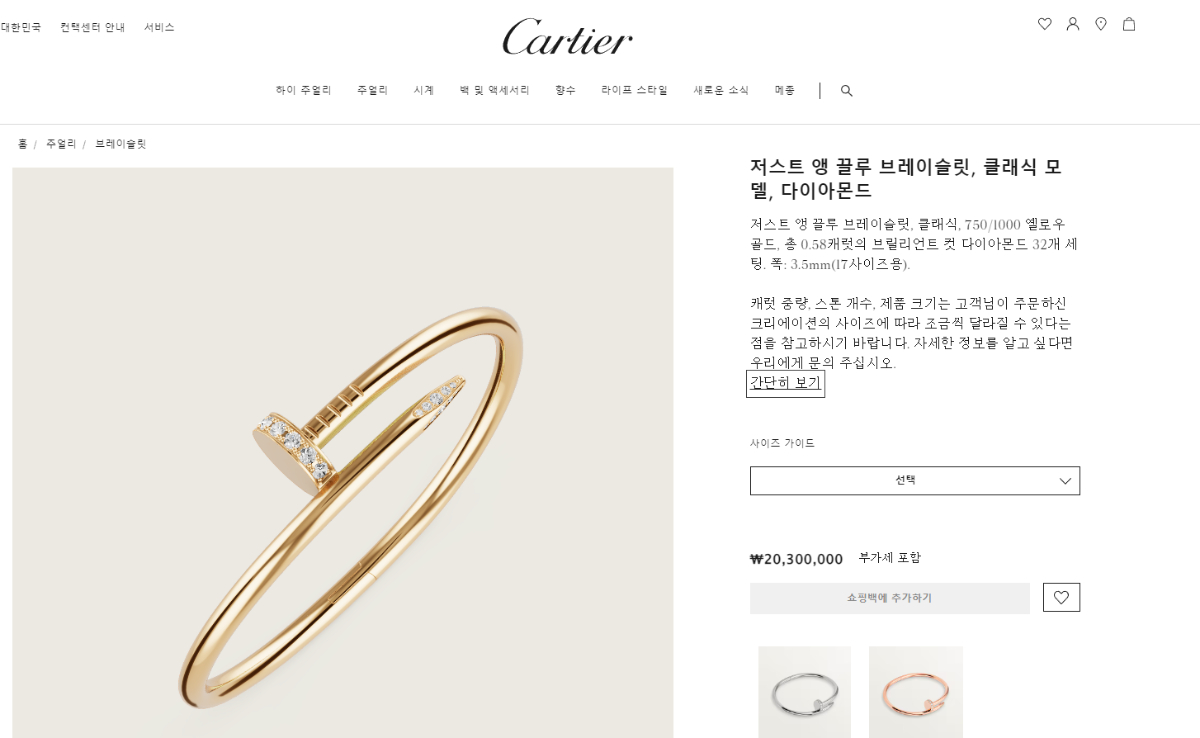Viewport: 1200px width, 738px height.
Task: Click the store locator pin icon
Action: [x=1101, y=24]
